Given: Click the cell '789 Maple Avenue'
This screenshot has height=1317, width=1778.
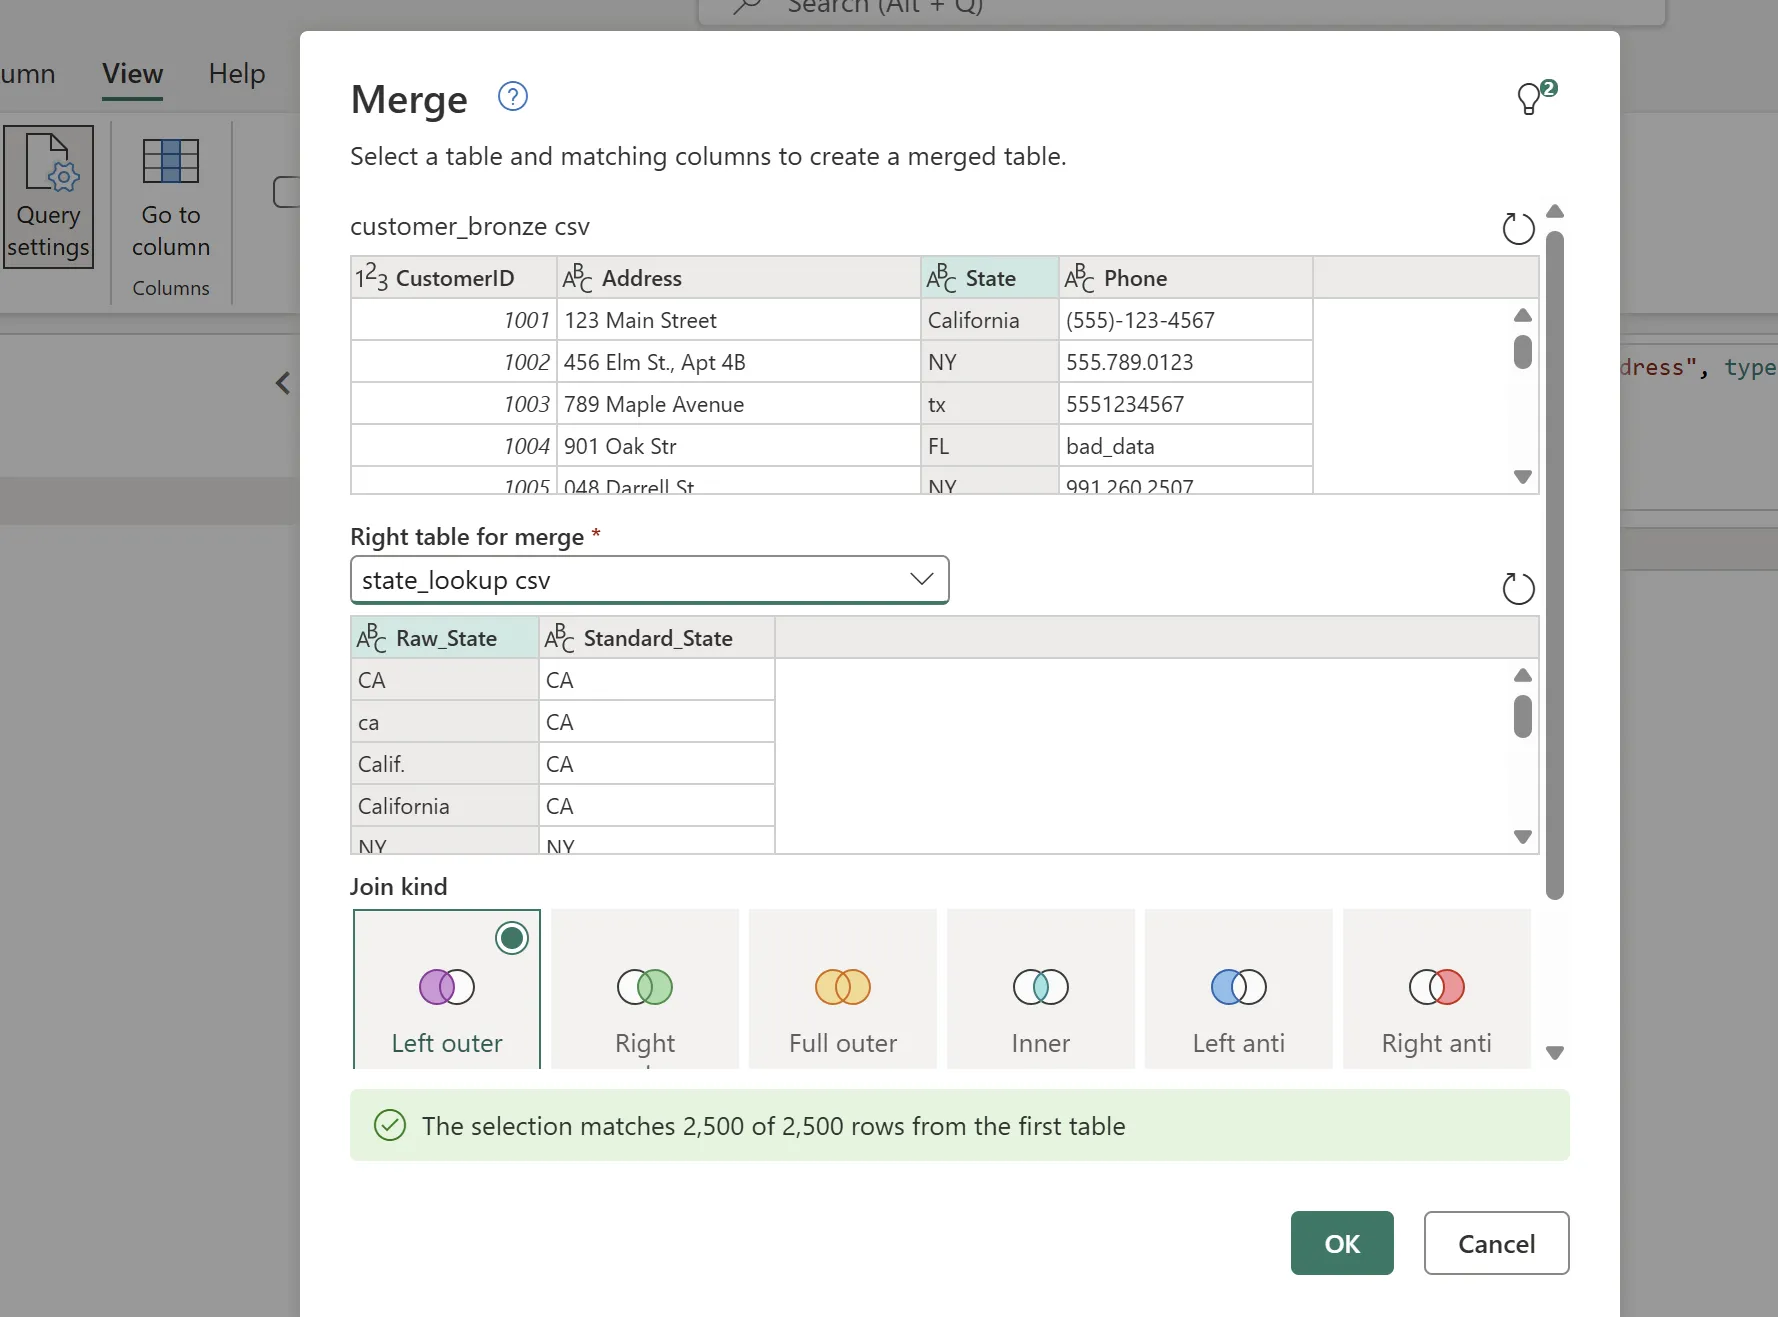Looking at the screenshot, I should click(739, 404).
